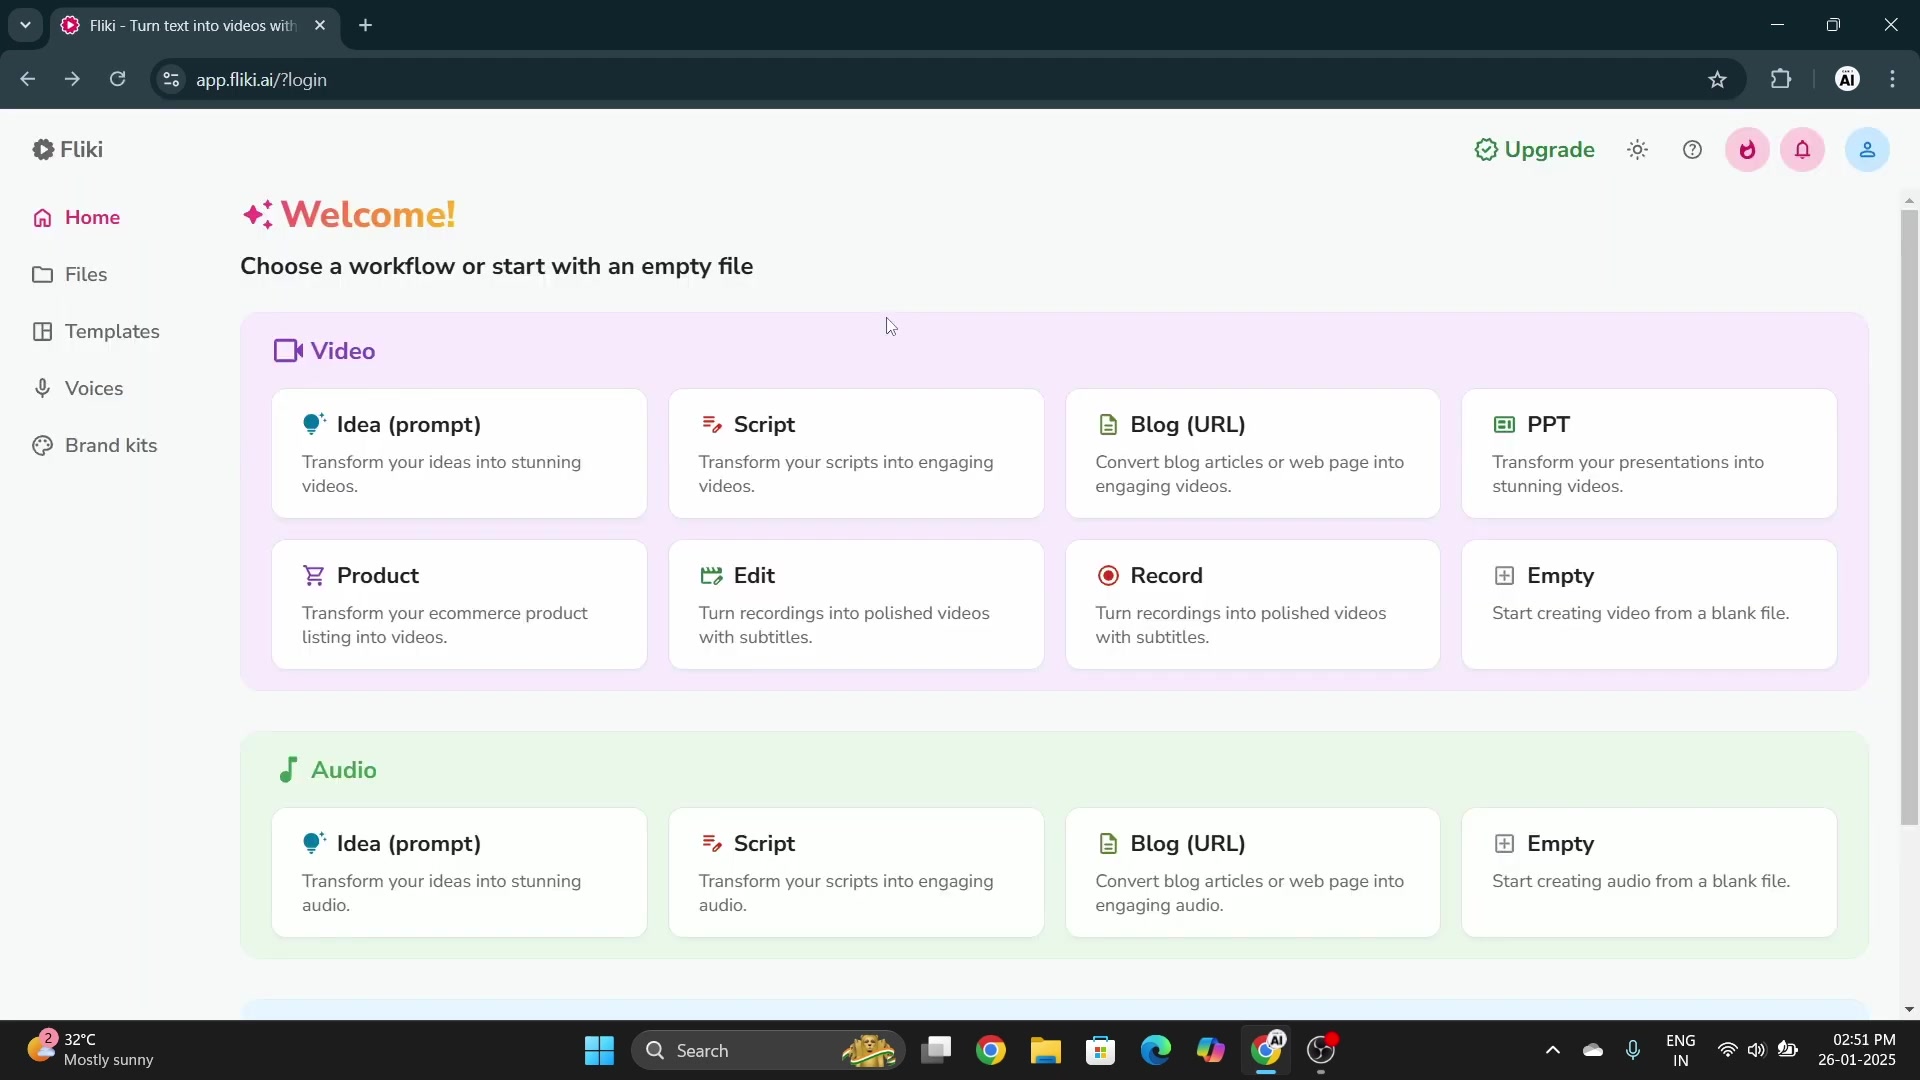Click the page vertical scrollbar
The image size is (1920, 1080).
[x=1909, y=517]
